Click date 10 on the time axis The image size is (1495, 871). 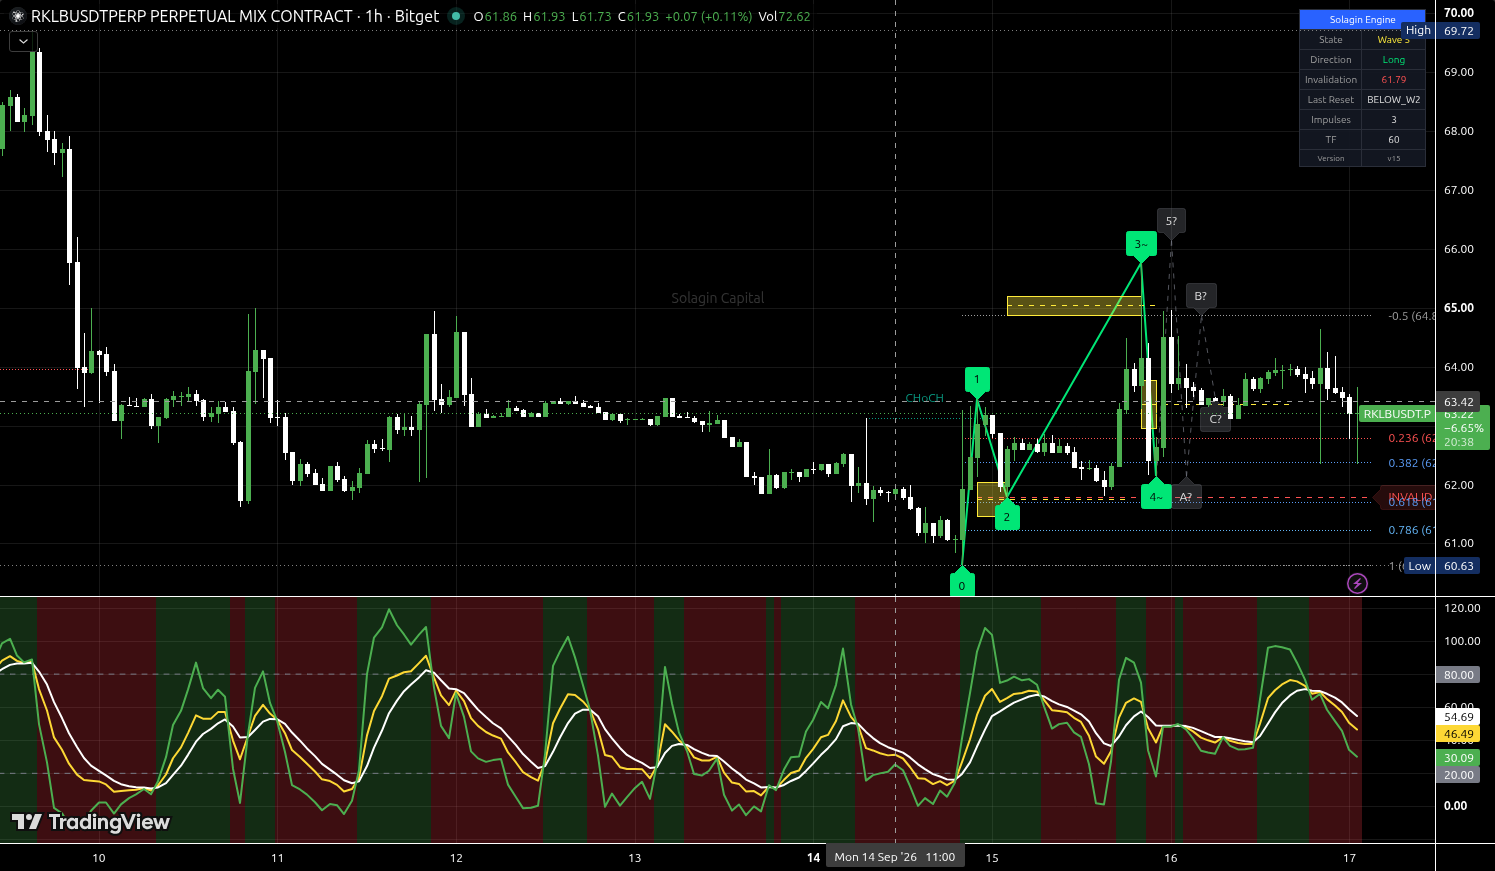[98, 857]
